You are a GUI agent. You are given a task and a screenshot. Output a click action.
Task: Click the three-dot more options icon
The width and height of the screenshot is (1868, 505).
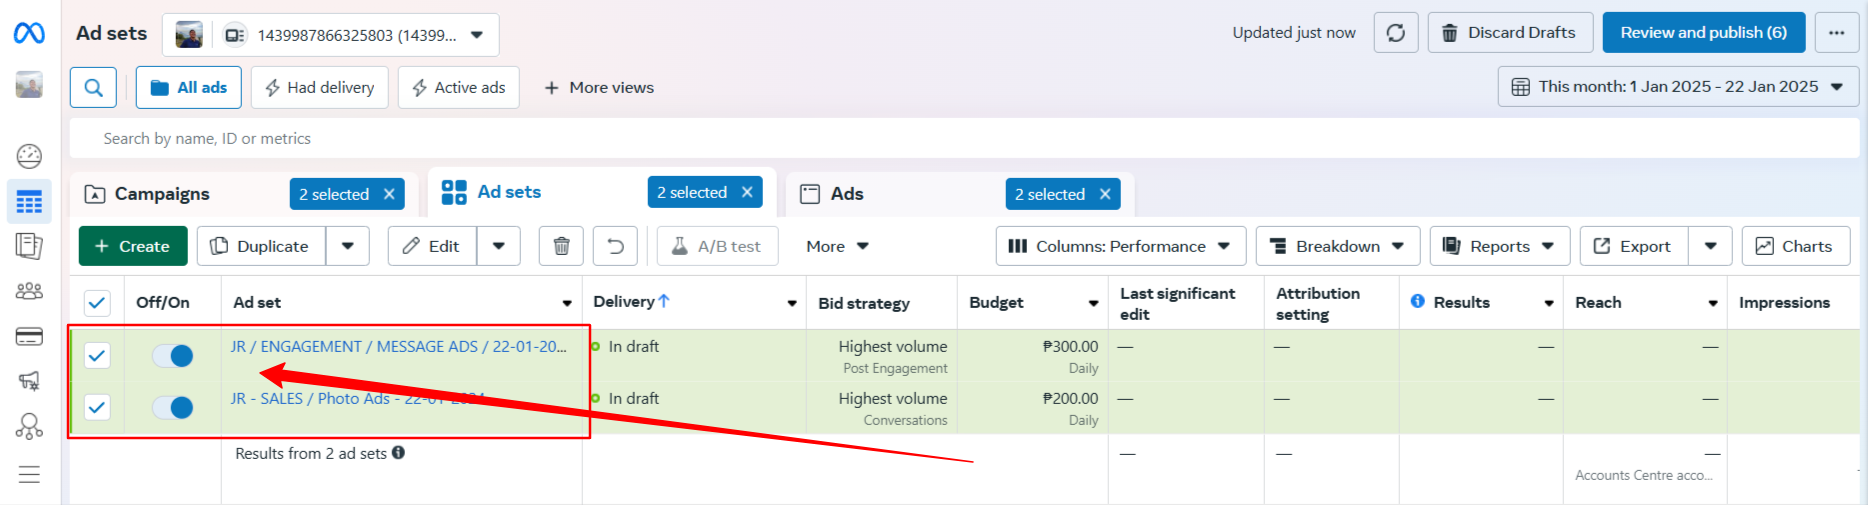coord(1836,33)
